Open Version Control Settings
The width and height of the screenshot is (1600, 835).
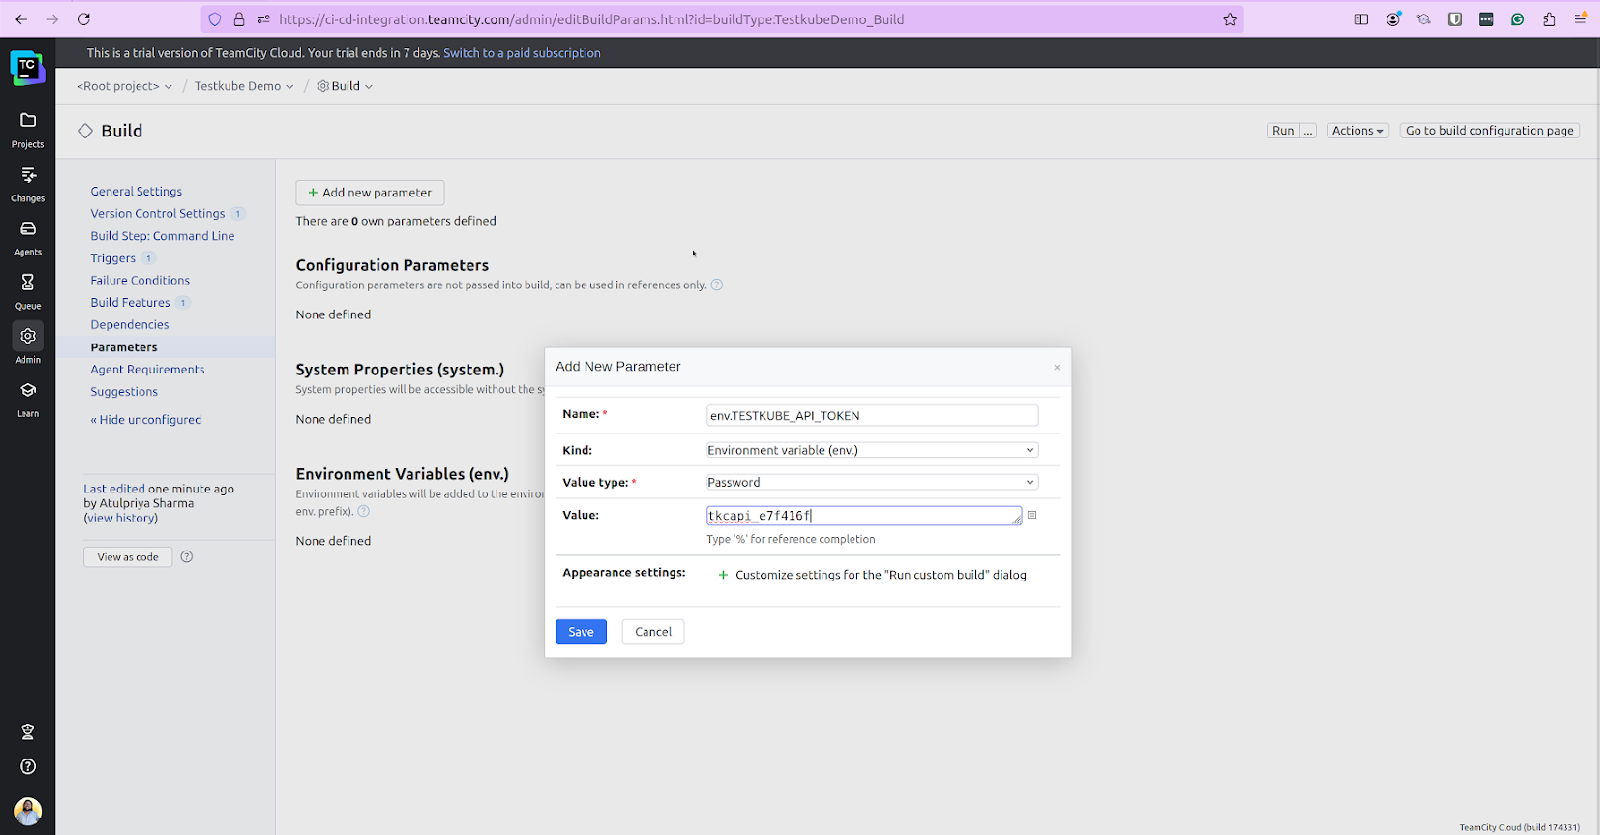(158, 213)
